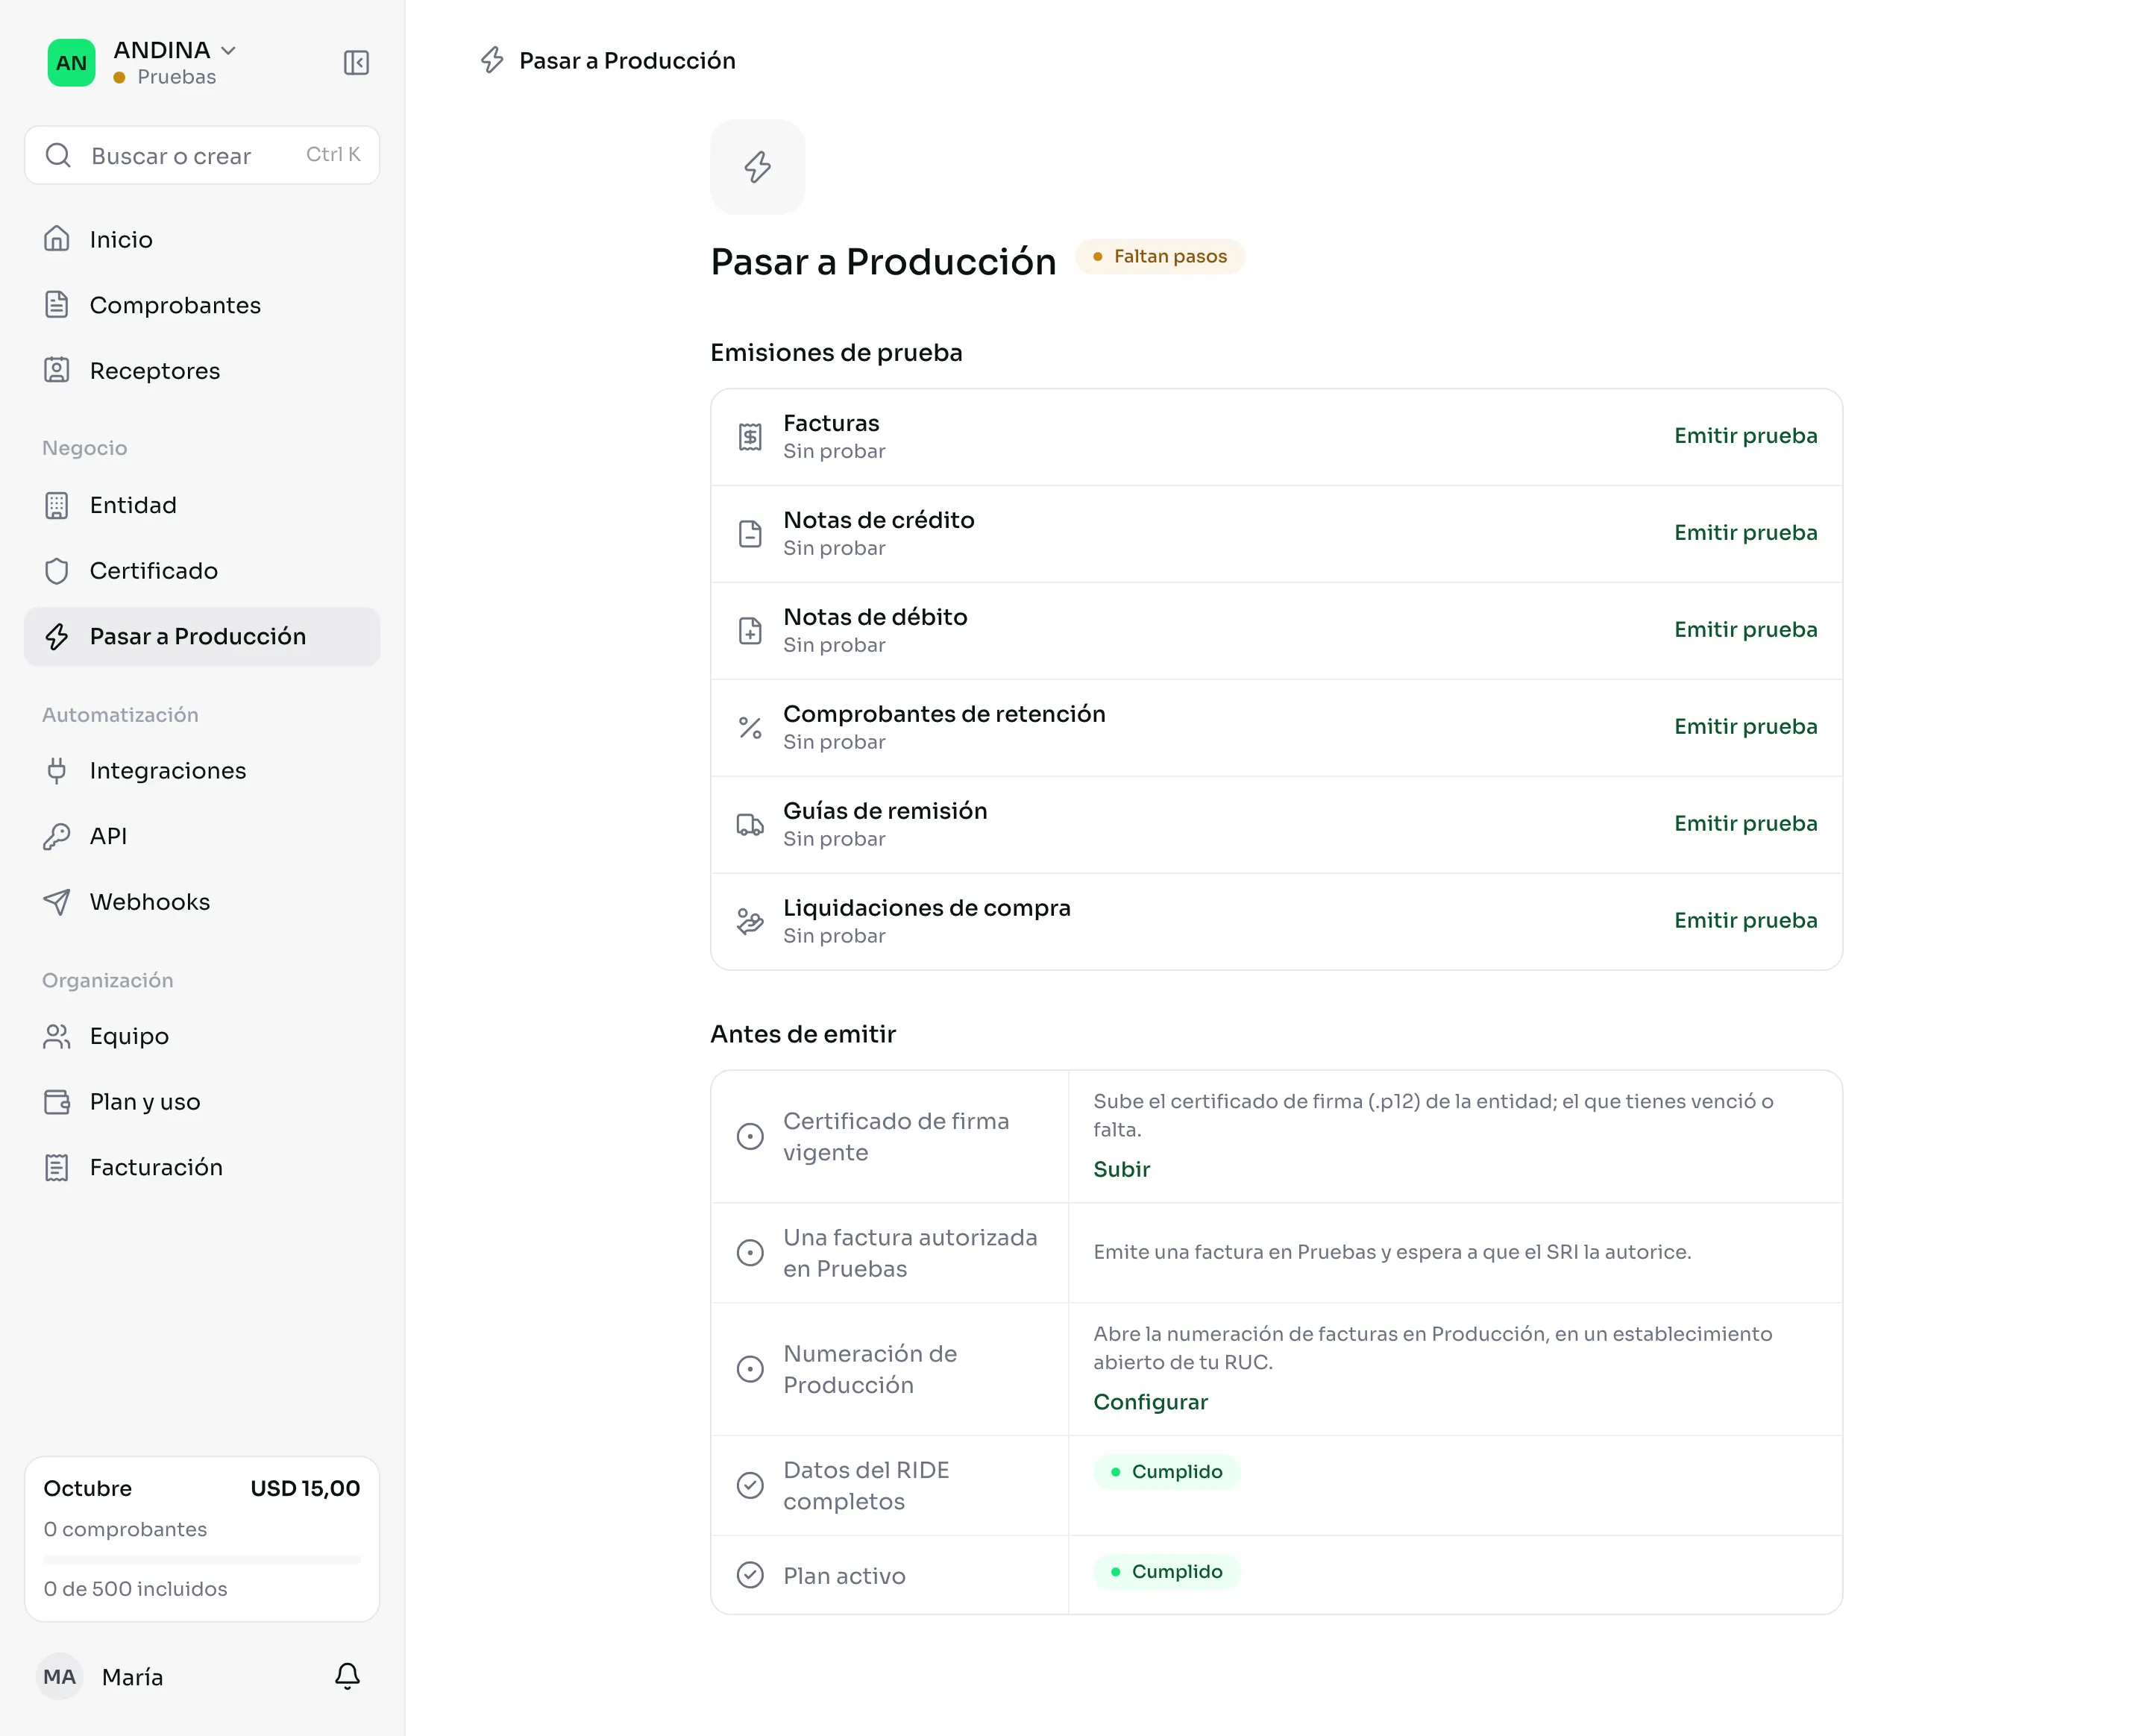Viewport: 2148px width, 1736px height.
Task: Click the Webhooks paper plane icon
Action: (x=57, y=902)
